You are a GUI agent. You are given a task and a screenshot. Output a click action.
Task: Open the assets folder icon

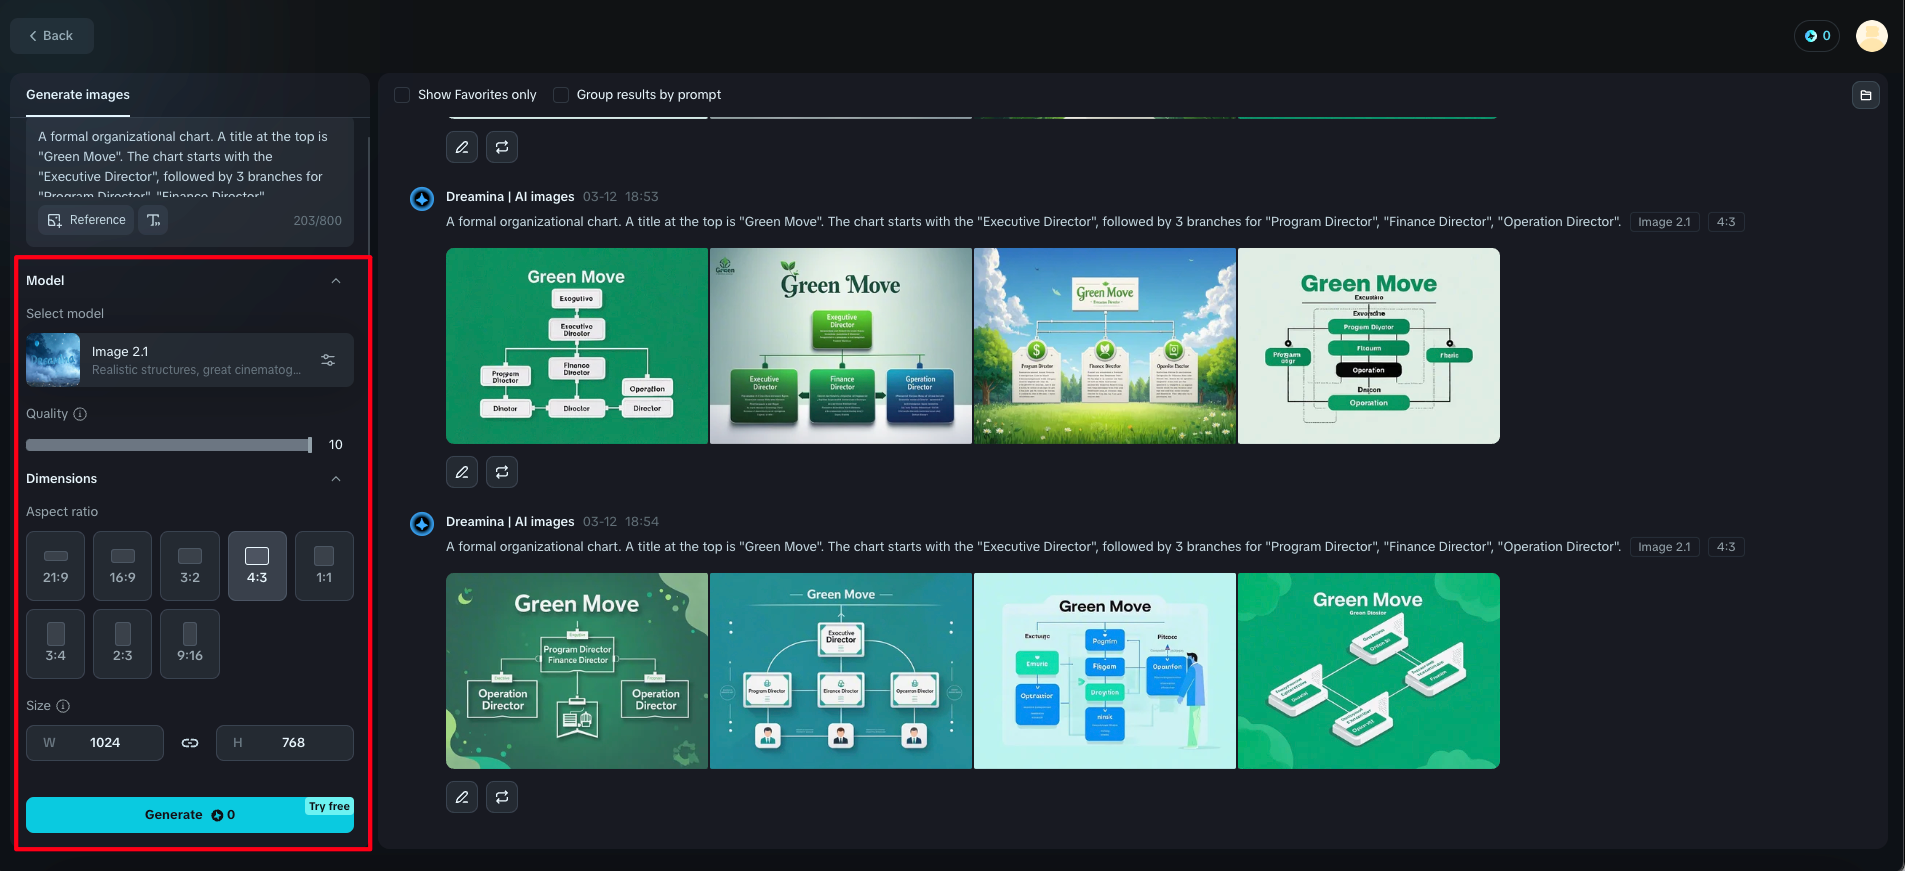(1865, 95)
